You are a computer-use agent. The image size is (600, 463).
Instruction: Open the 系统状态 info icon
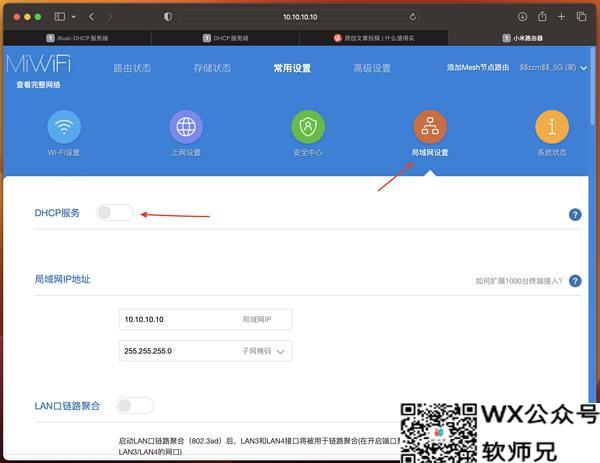point(552,127)
